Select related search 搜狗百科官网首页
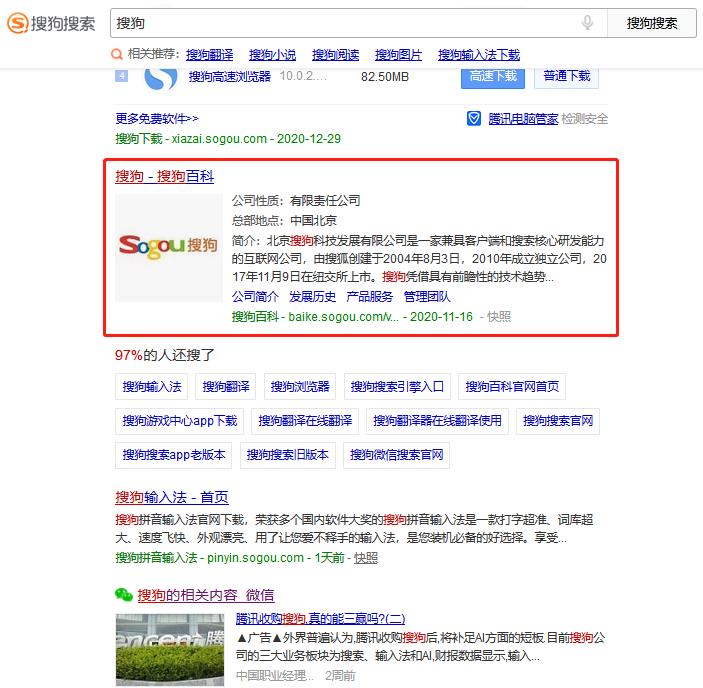The height and width of the screenshot is (688, 703). tap(512, 386)
